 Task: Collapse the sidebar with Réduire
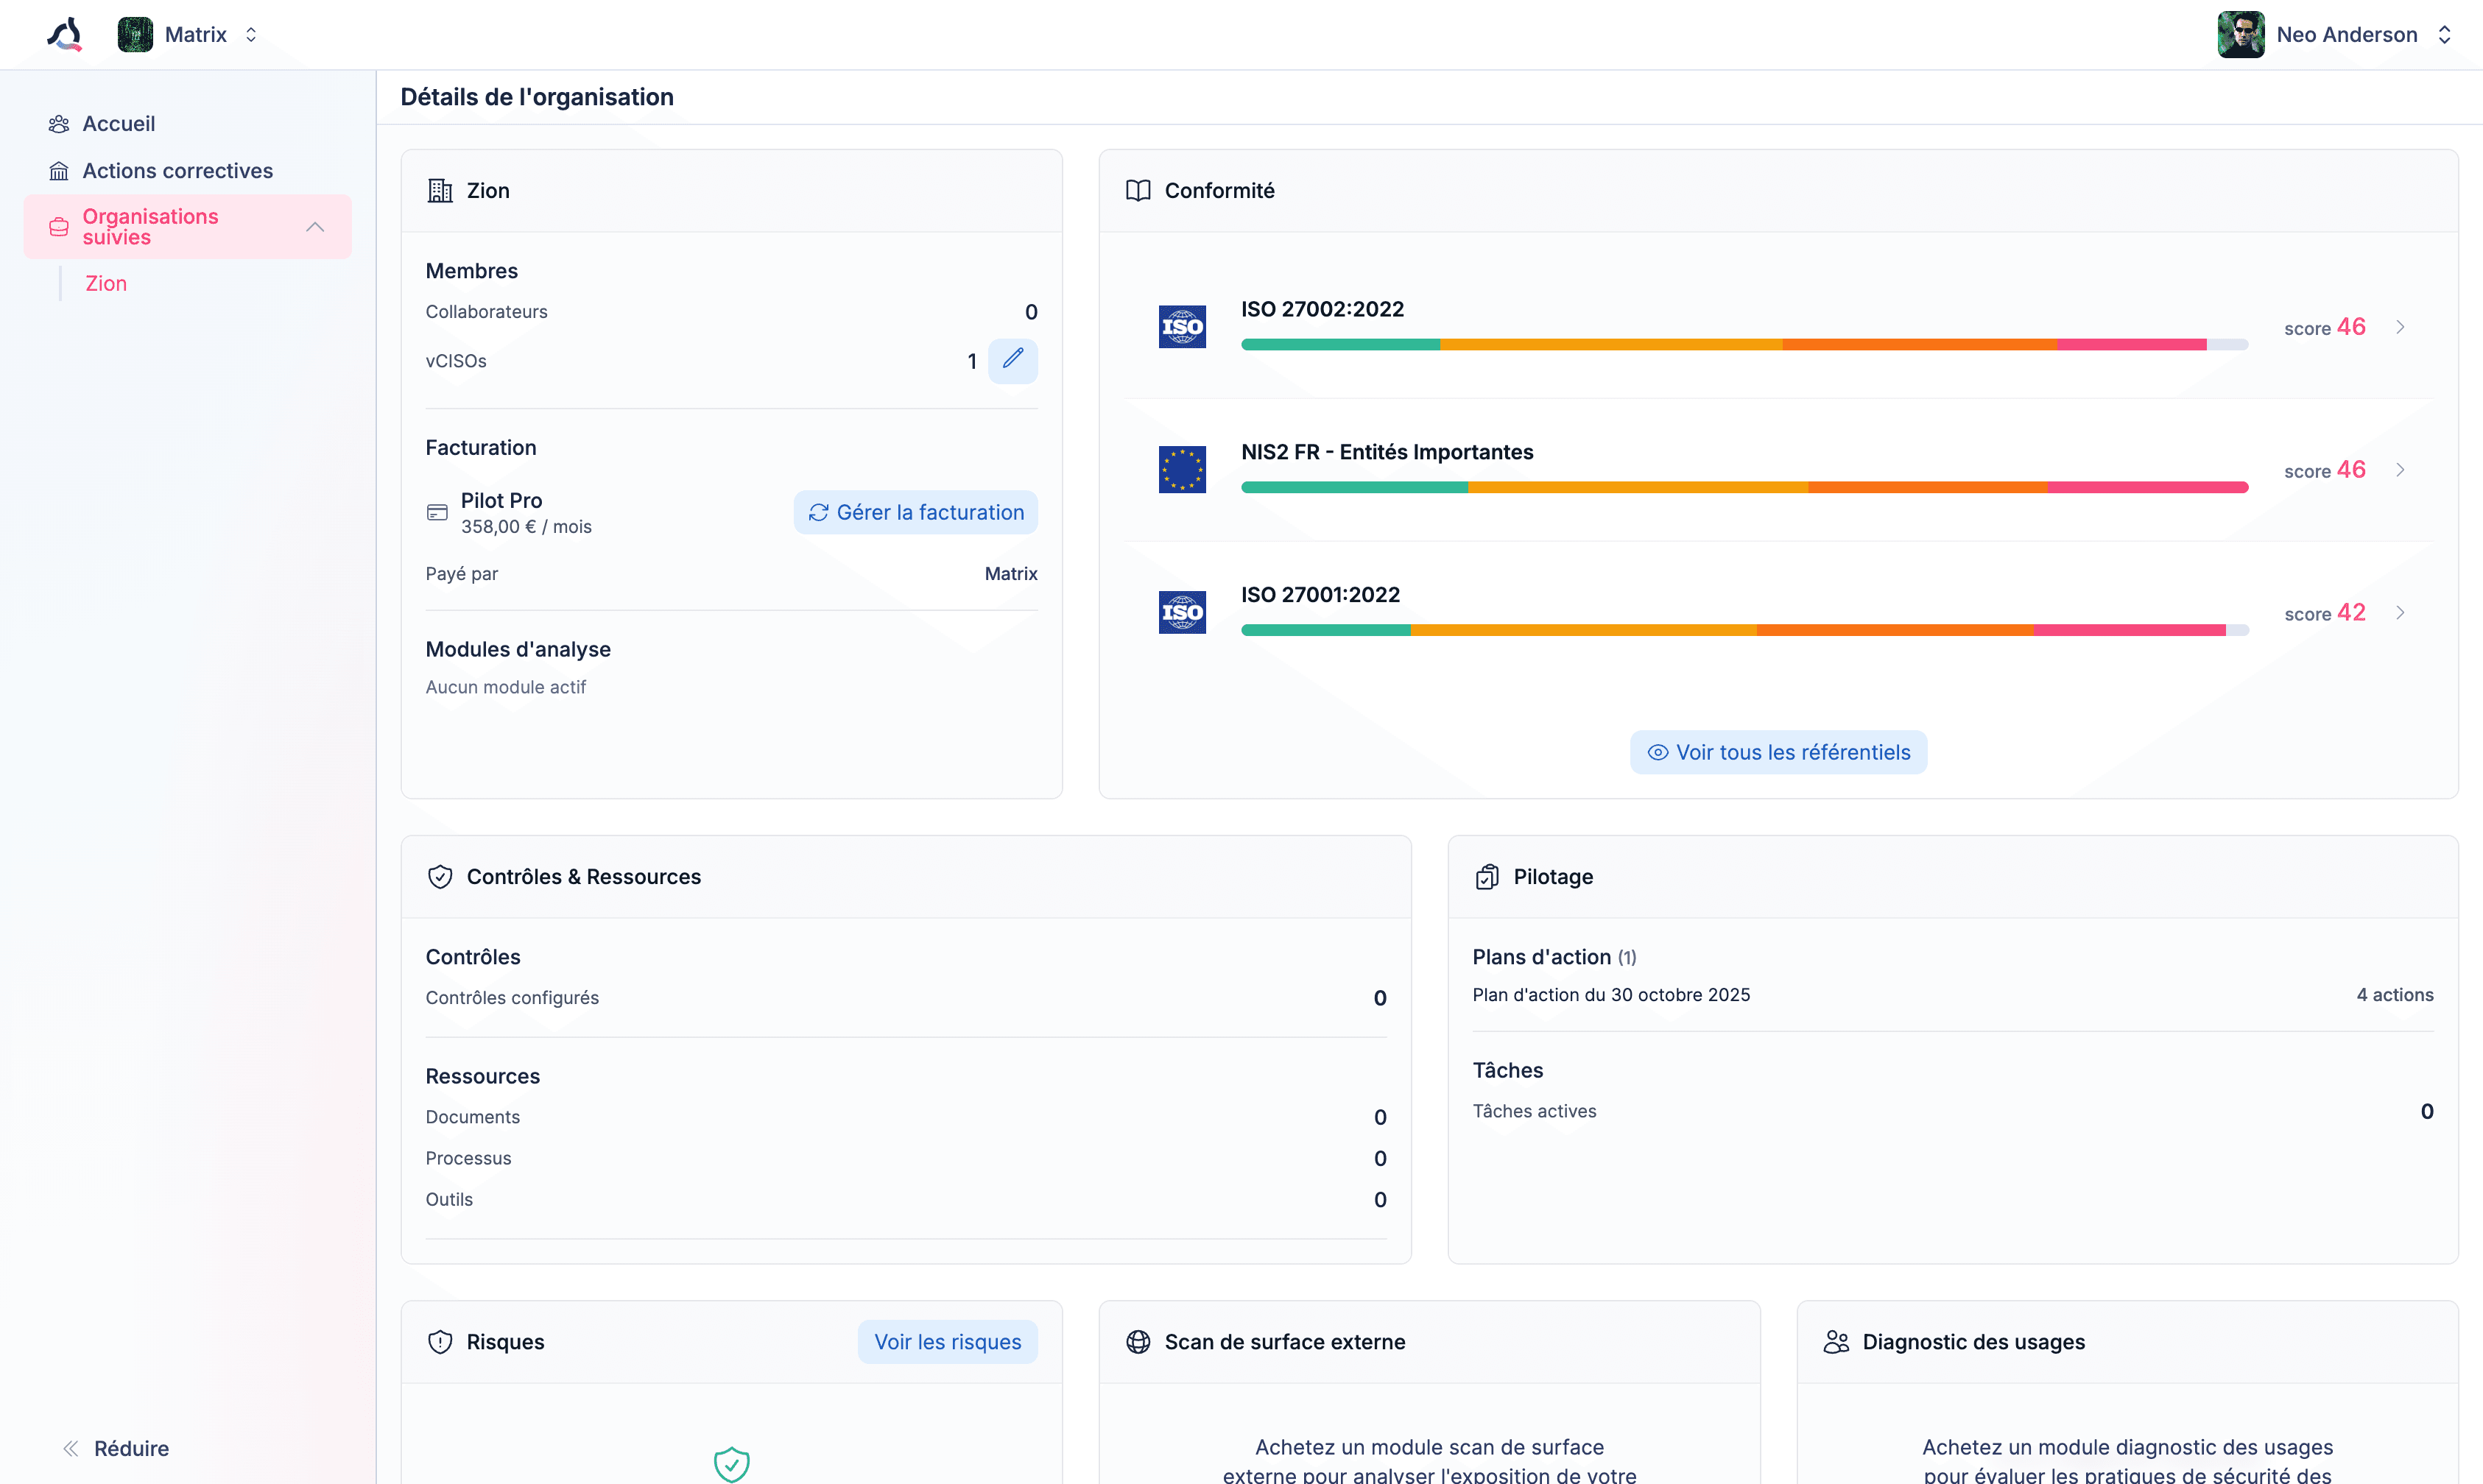click(116, 1448)
